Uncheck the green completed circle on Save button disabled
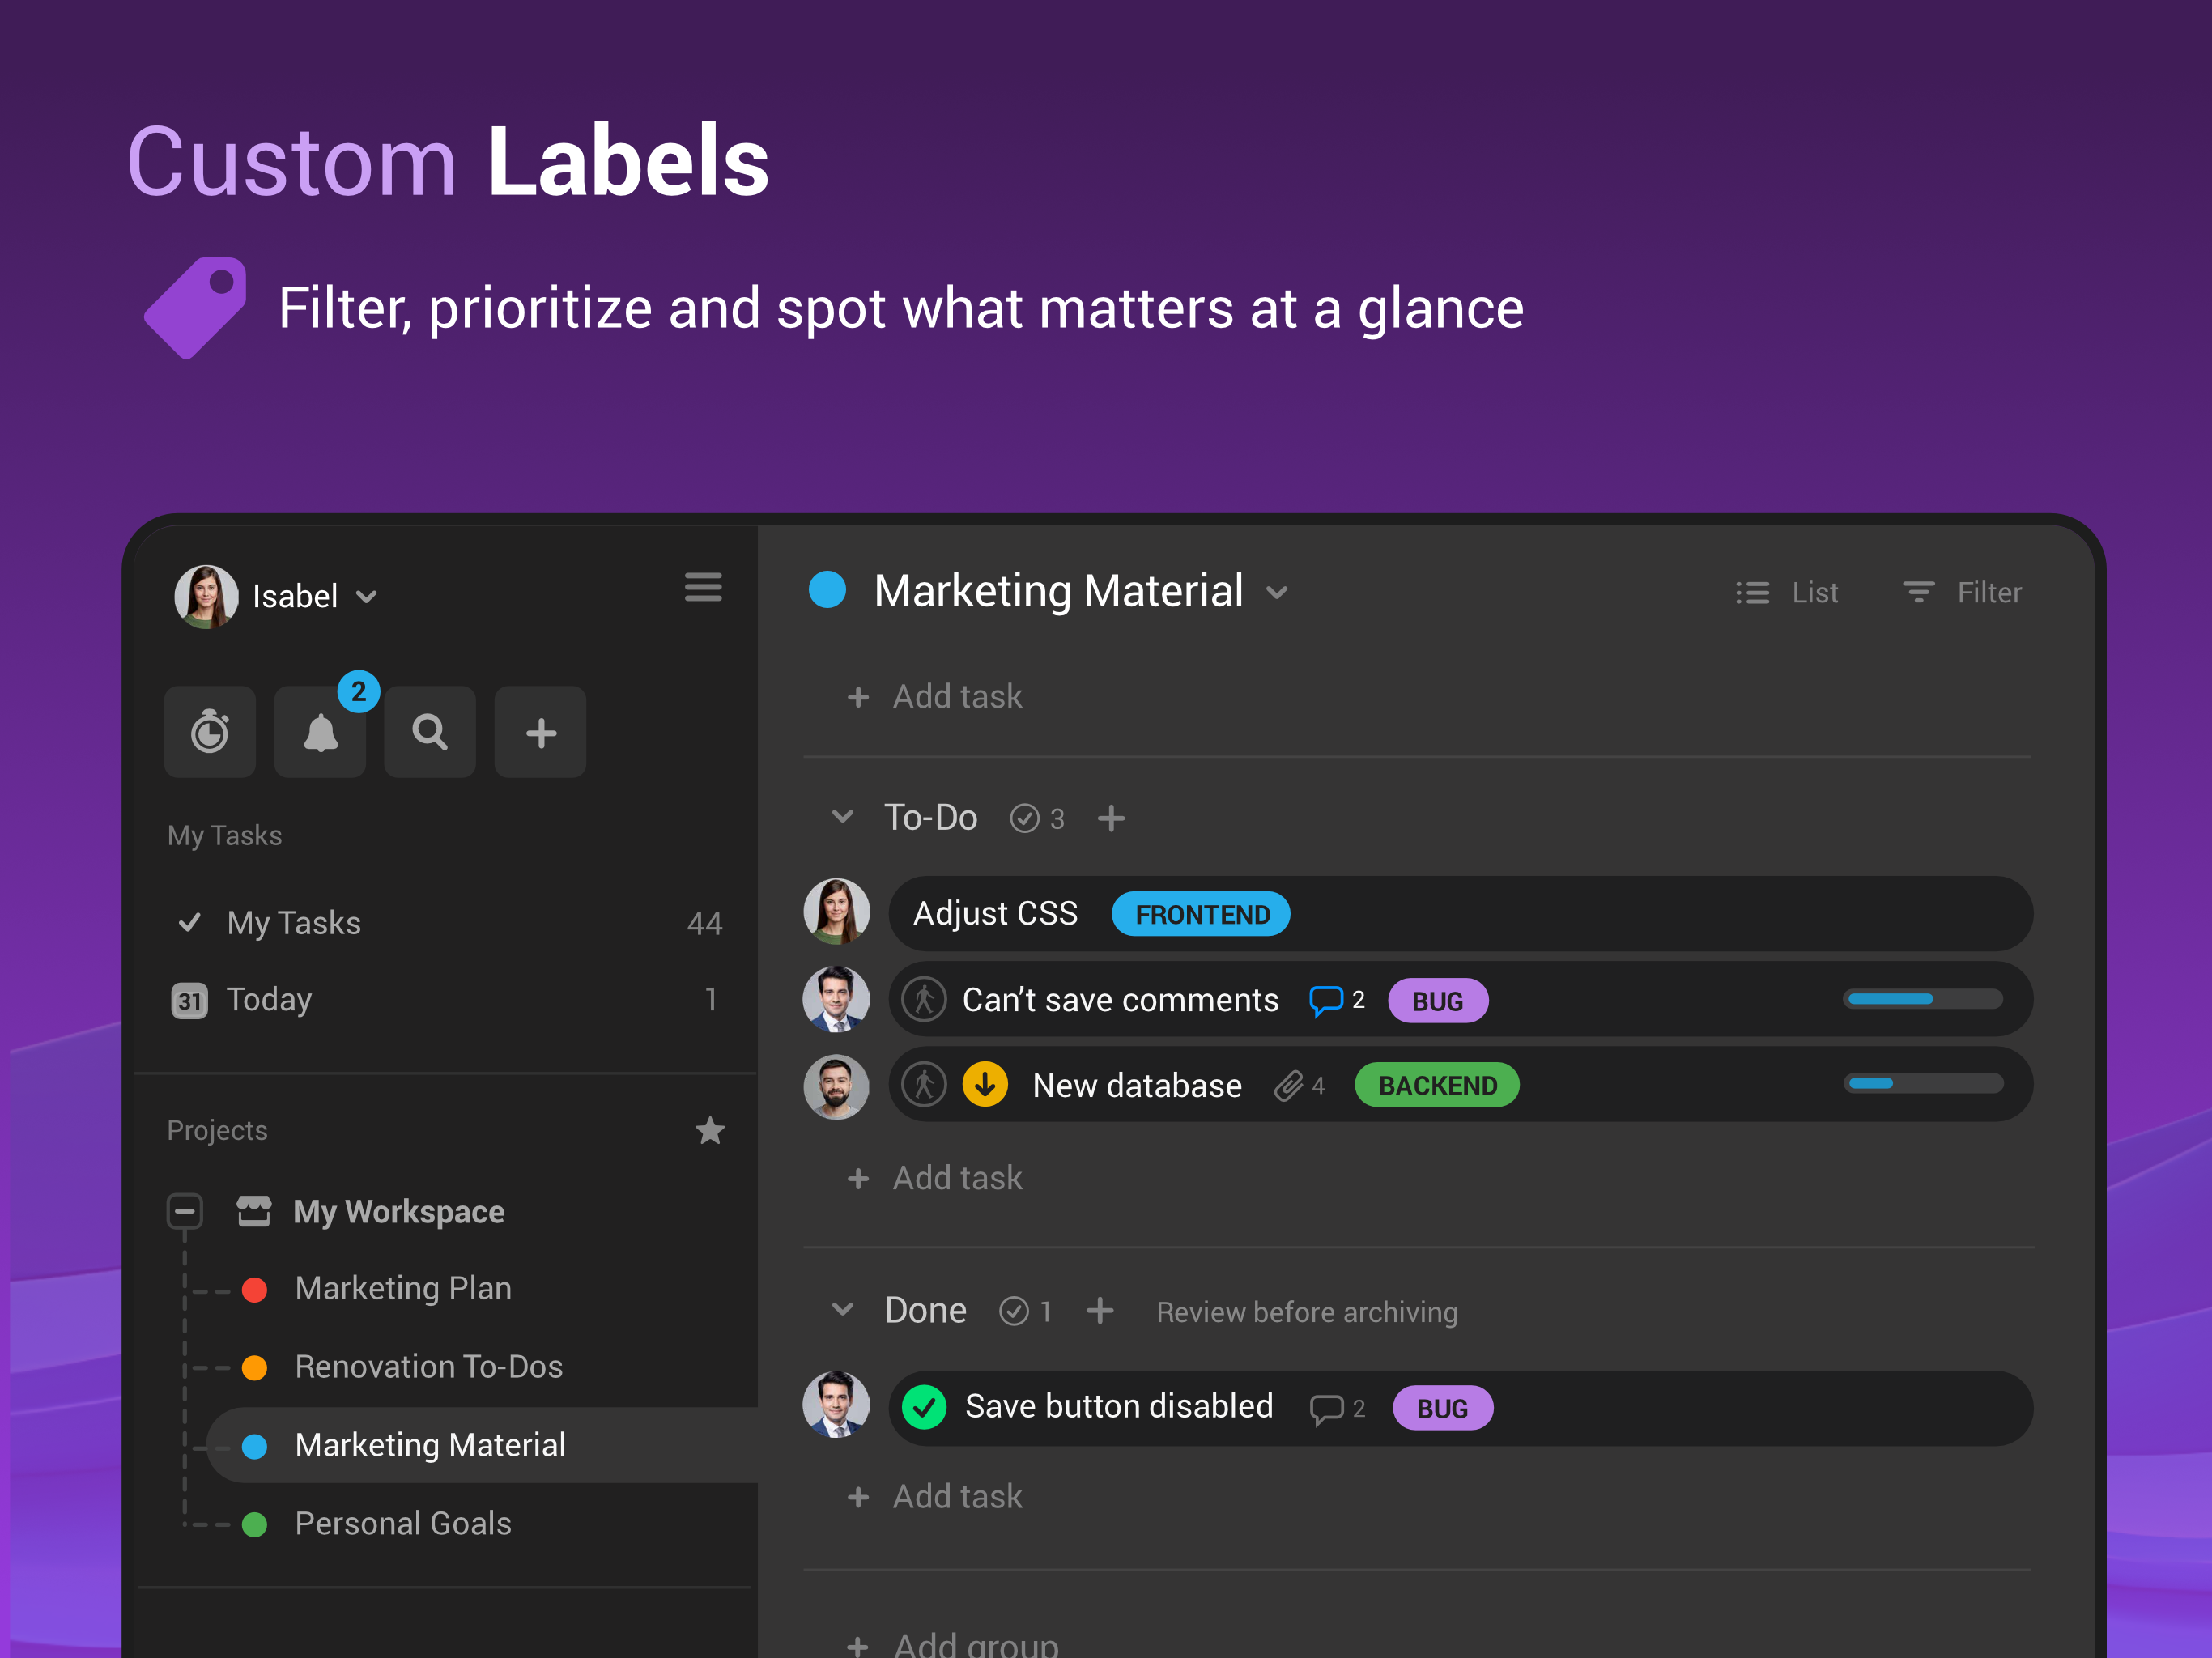 [924, 1408]
